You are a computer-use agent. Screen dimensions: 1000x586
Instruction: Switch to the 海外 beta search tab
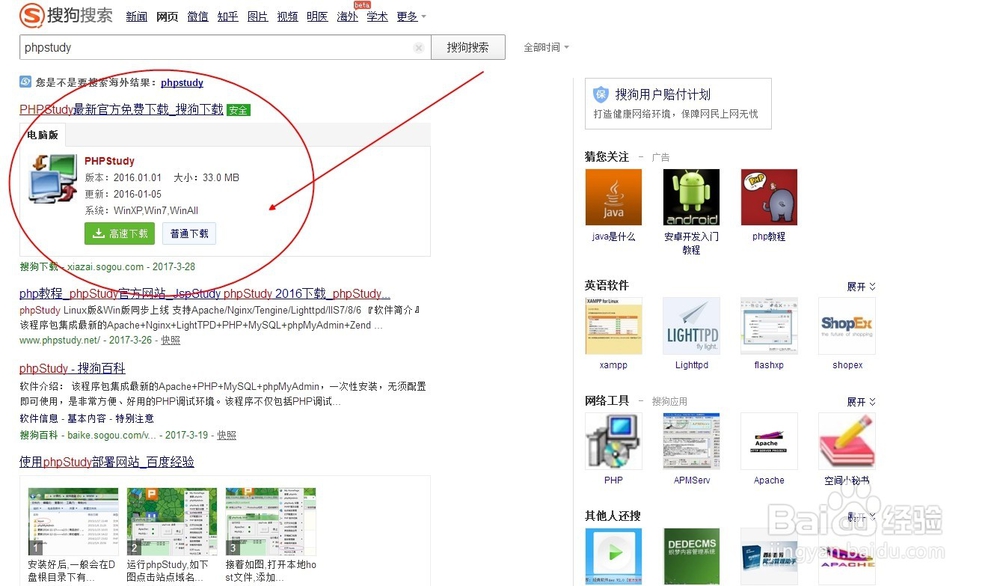point(347,17)
